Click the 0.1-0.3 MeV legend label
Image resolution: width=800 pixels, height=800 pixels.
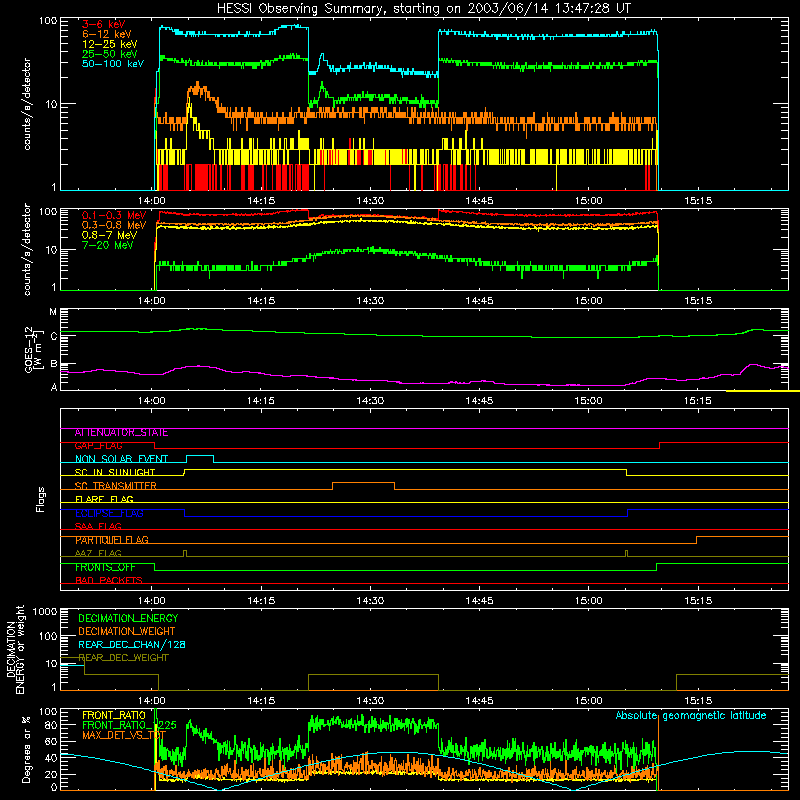(114, 215)
